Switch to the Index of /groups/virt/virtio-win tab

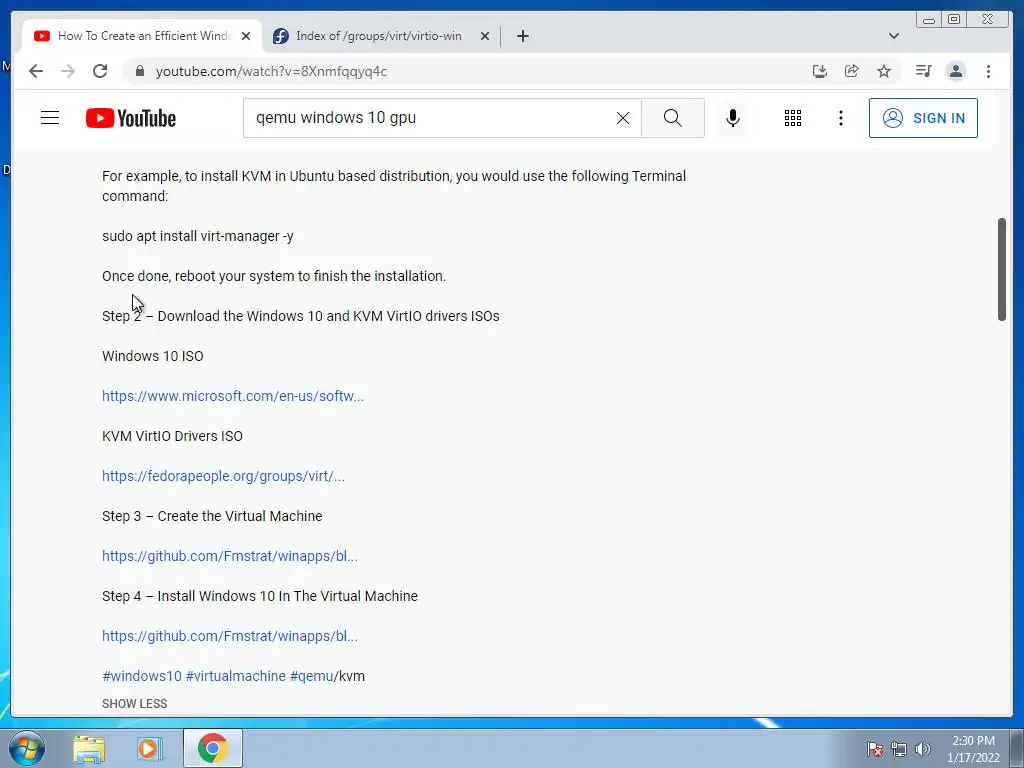click(x=378, y=36)
